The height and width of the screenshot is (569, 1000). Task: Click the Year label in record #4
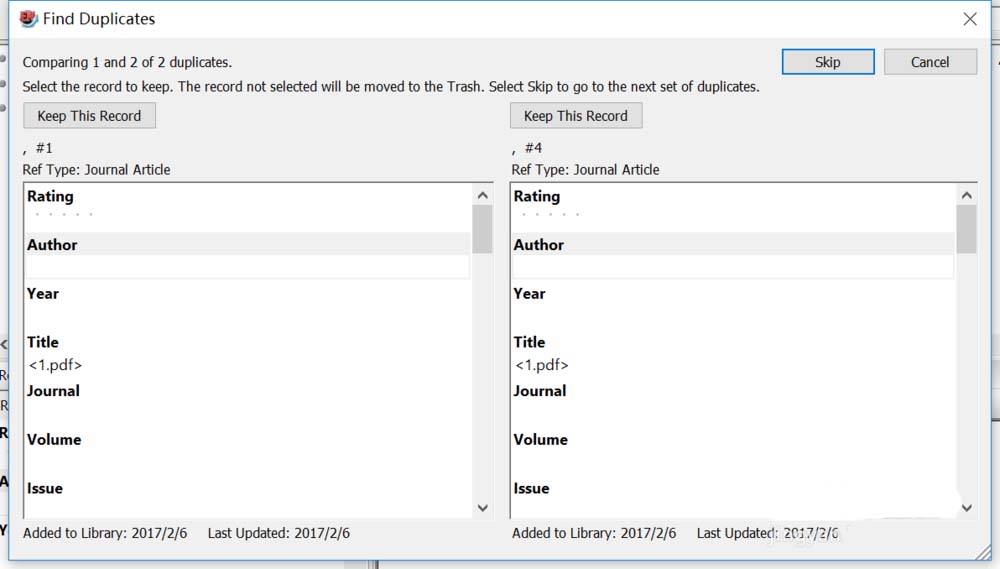(529, 293)
